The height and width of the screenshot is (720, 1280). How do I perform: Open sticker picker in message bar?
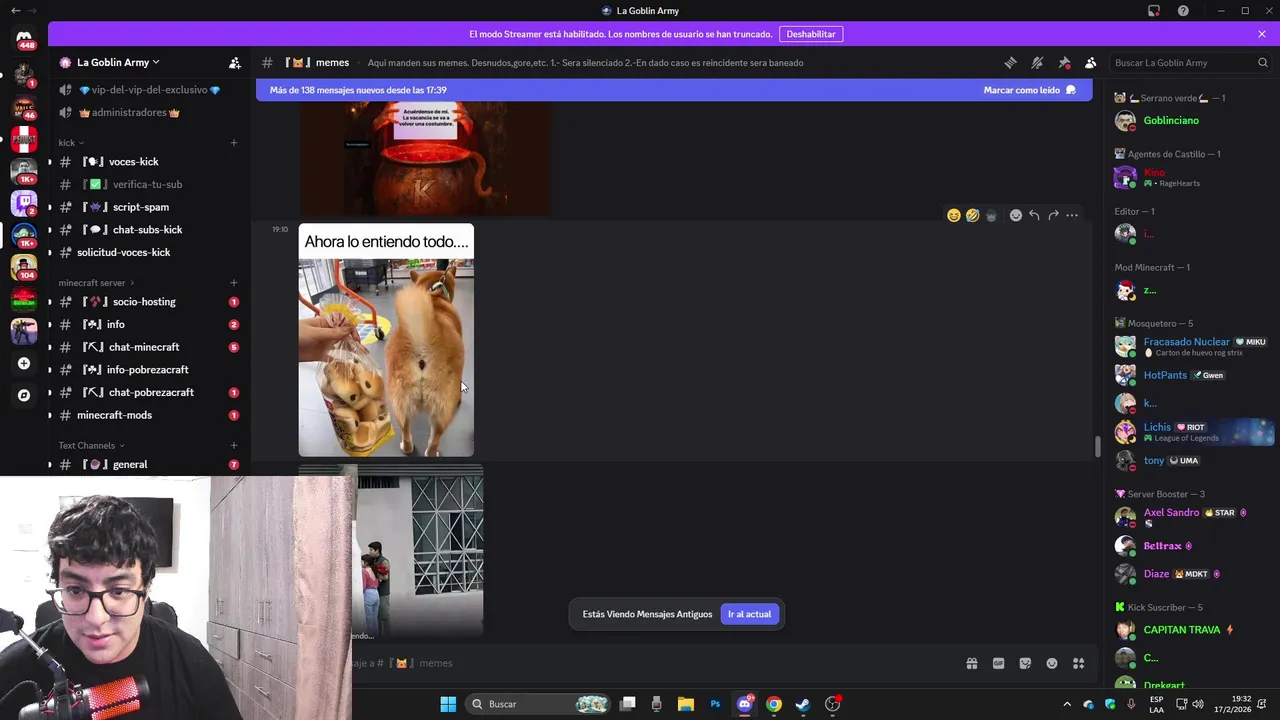pyautogui.click(x=1025, y=663)
